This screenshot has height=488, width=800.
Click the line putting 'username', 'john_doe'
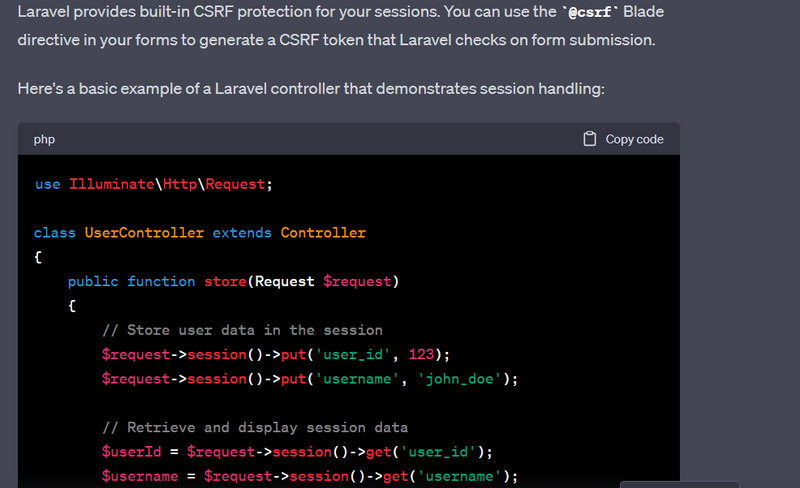pyautogui.click(x=310, y=379)
